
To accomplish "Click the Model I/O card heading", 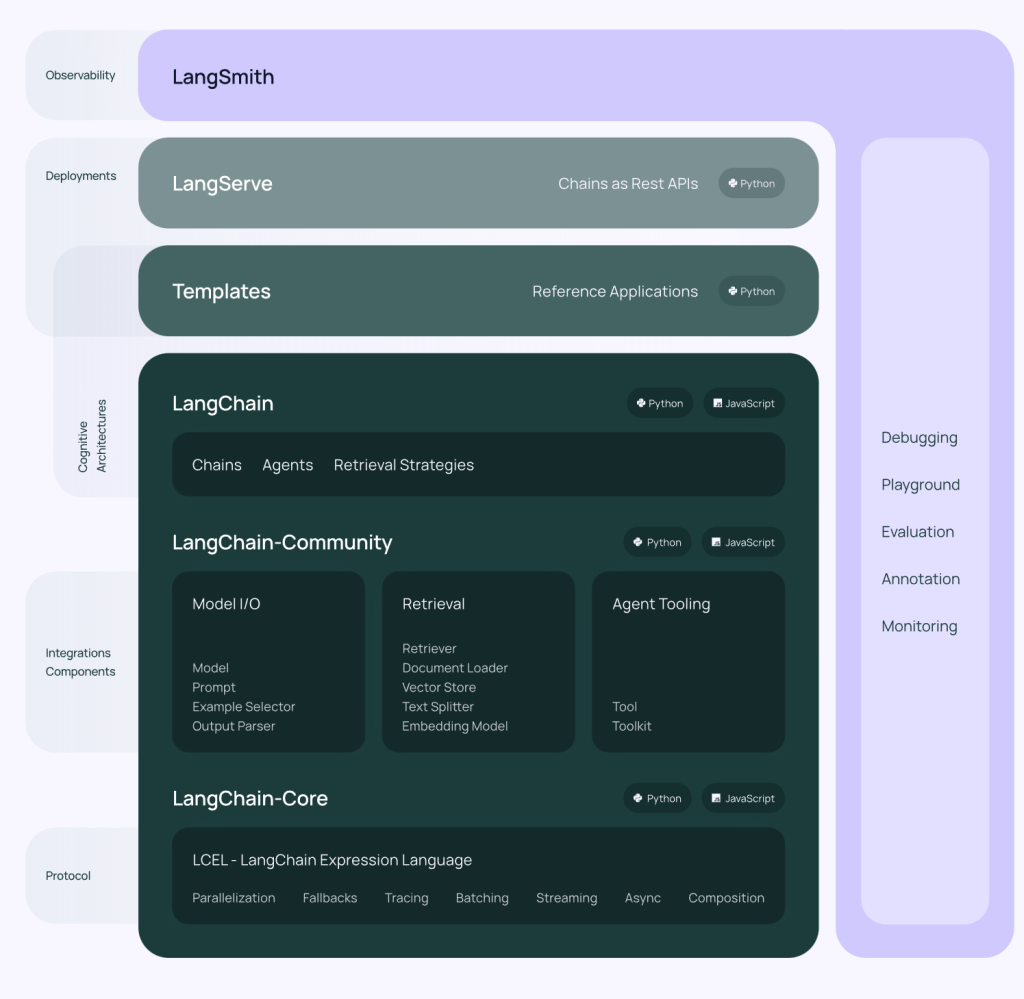I will tap(226, 604).
